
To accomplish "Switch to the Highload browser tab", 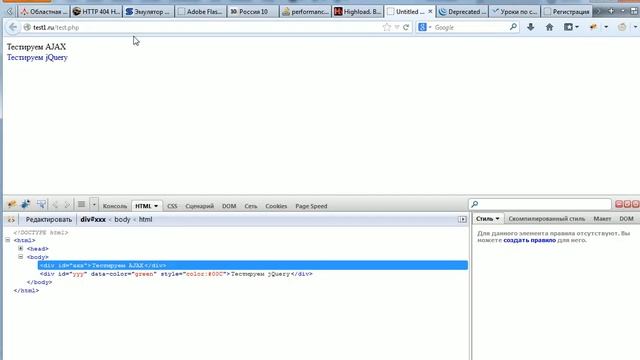I will point(358,12).
